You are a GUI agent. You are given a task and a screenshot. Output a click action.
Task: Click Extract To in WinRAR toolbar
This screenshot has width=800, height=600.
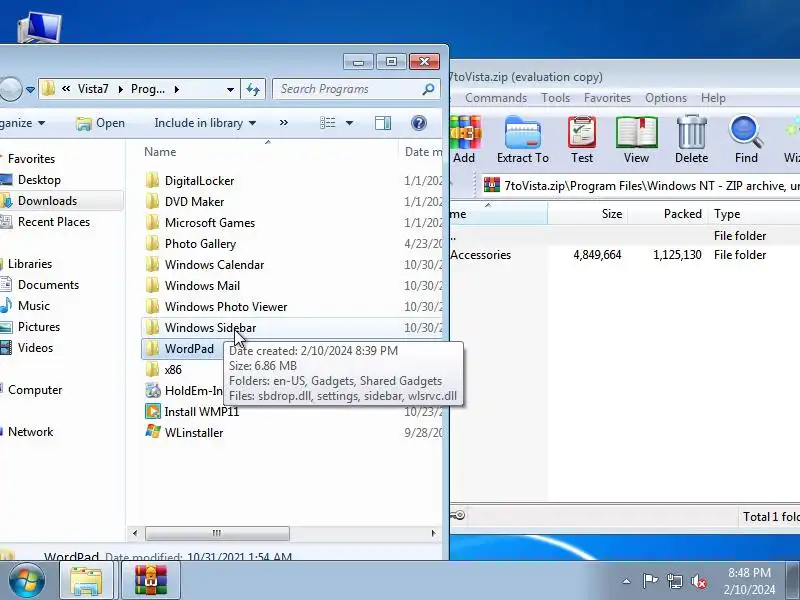[x=522, y=140]
